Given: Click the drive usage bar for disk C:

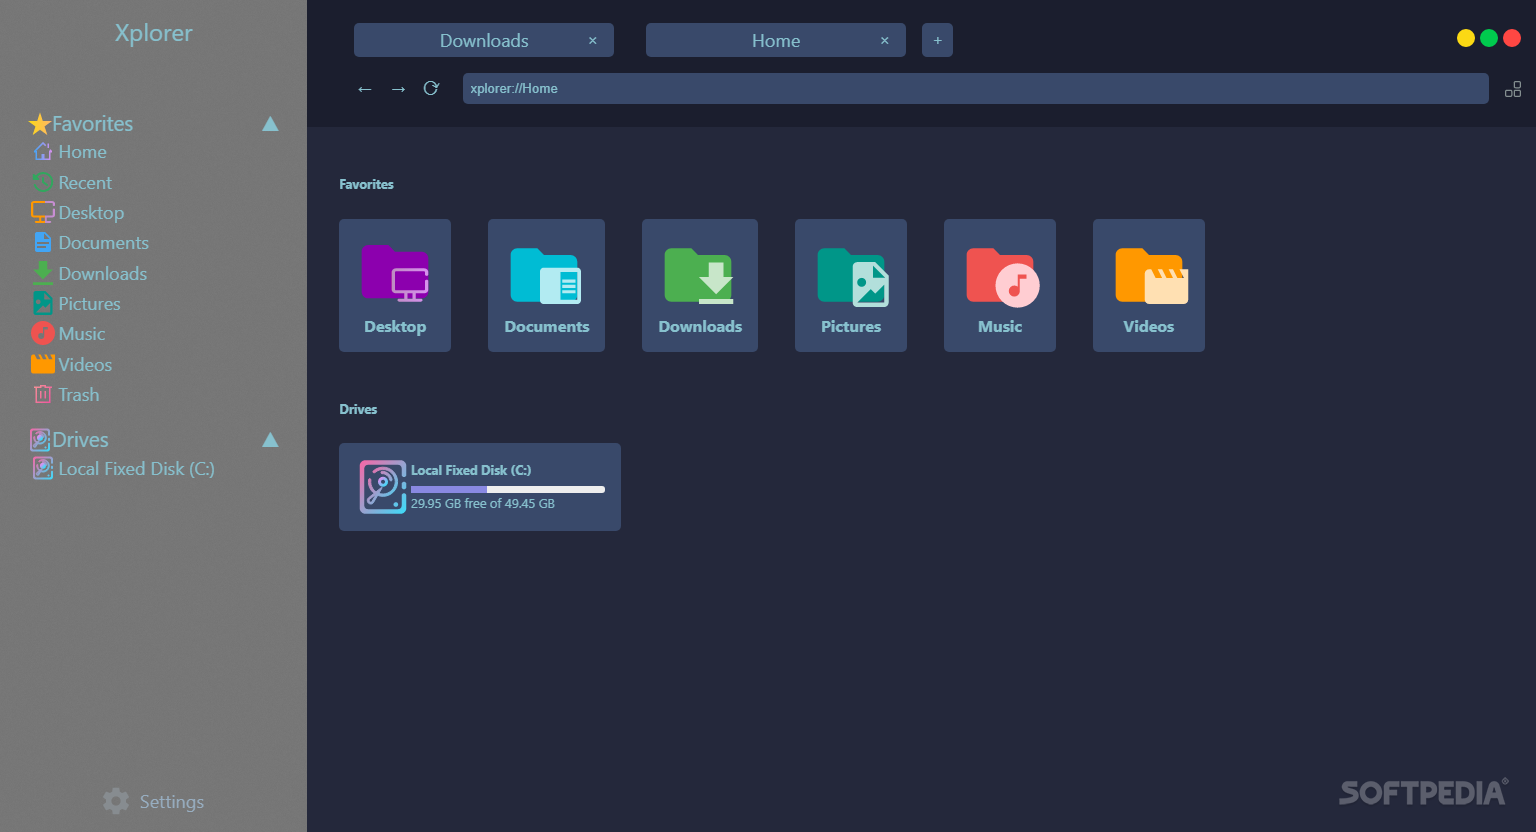Looking at the screenshot, I should point(508,489).
